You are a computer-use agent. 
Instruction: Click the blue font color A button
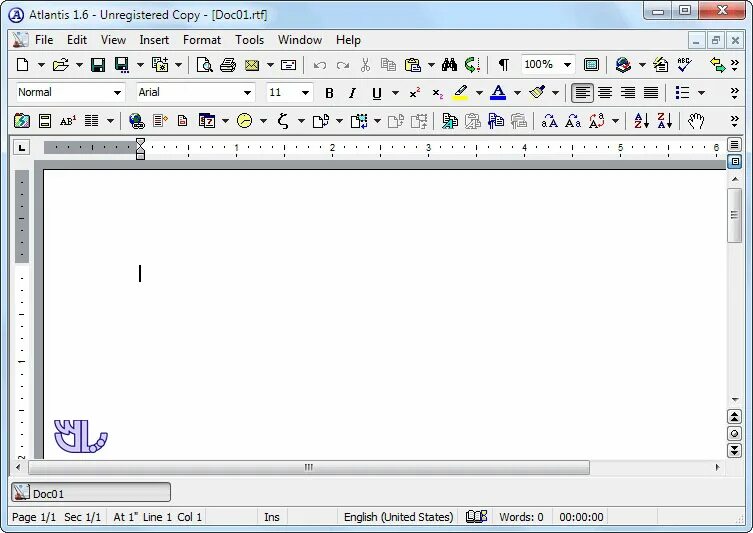[x=498, y=93]
